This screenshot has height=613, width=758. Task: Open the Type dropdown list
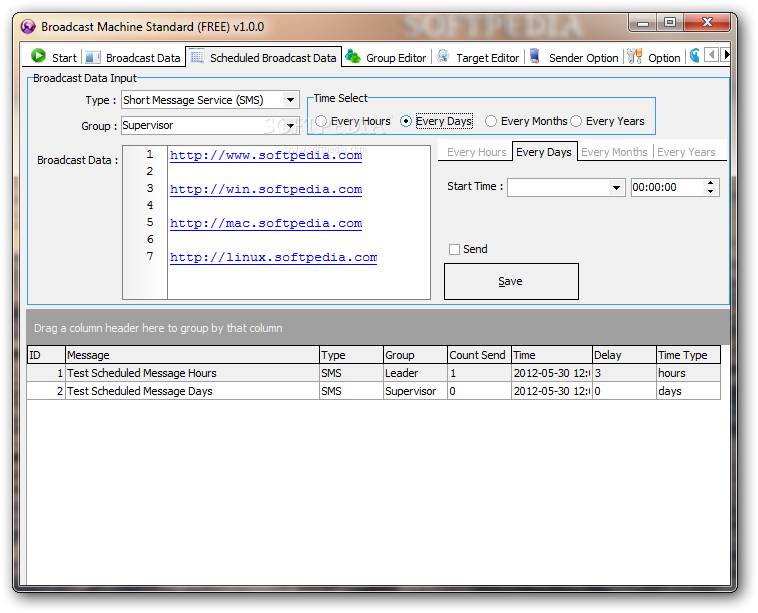(x=290, y=100)
